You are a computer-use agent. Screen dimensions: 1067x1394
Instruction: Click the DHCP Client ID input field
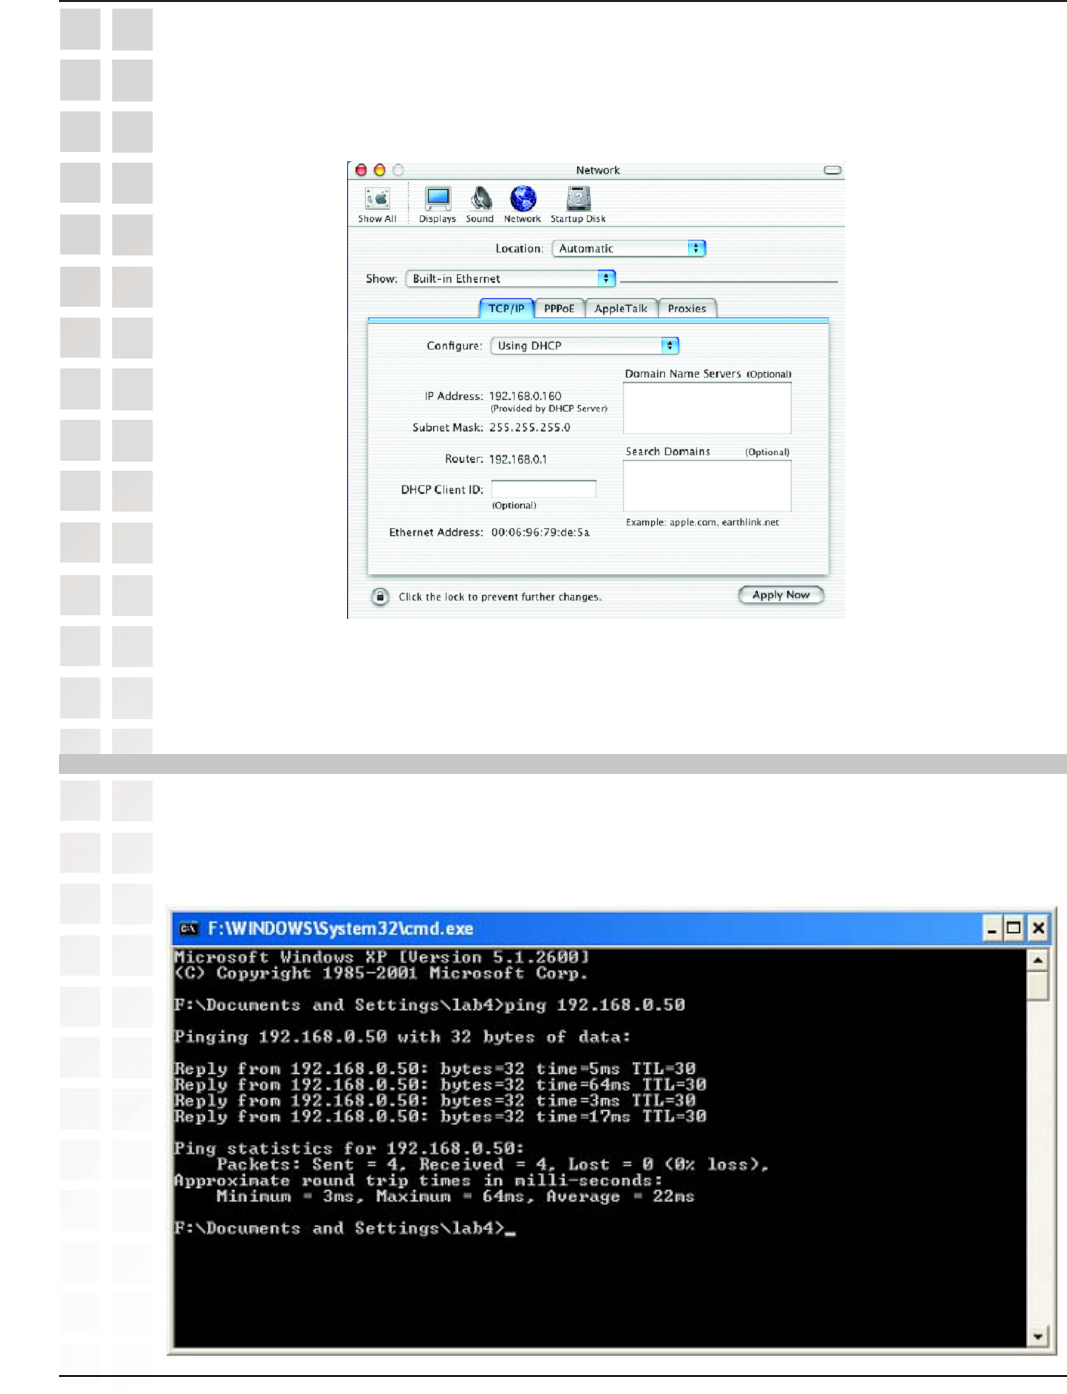pyautogui.click(x=543, y=489)
